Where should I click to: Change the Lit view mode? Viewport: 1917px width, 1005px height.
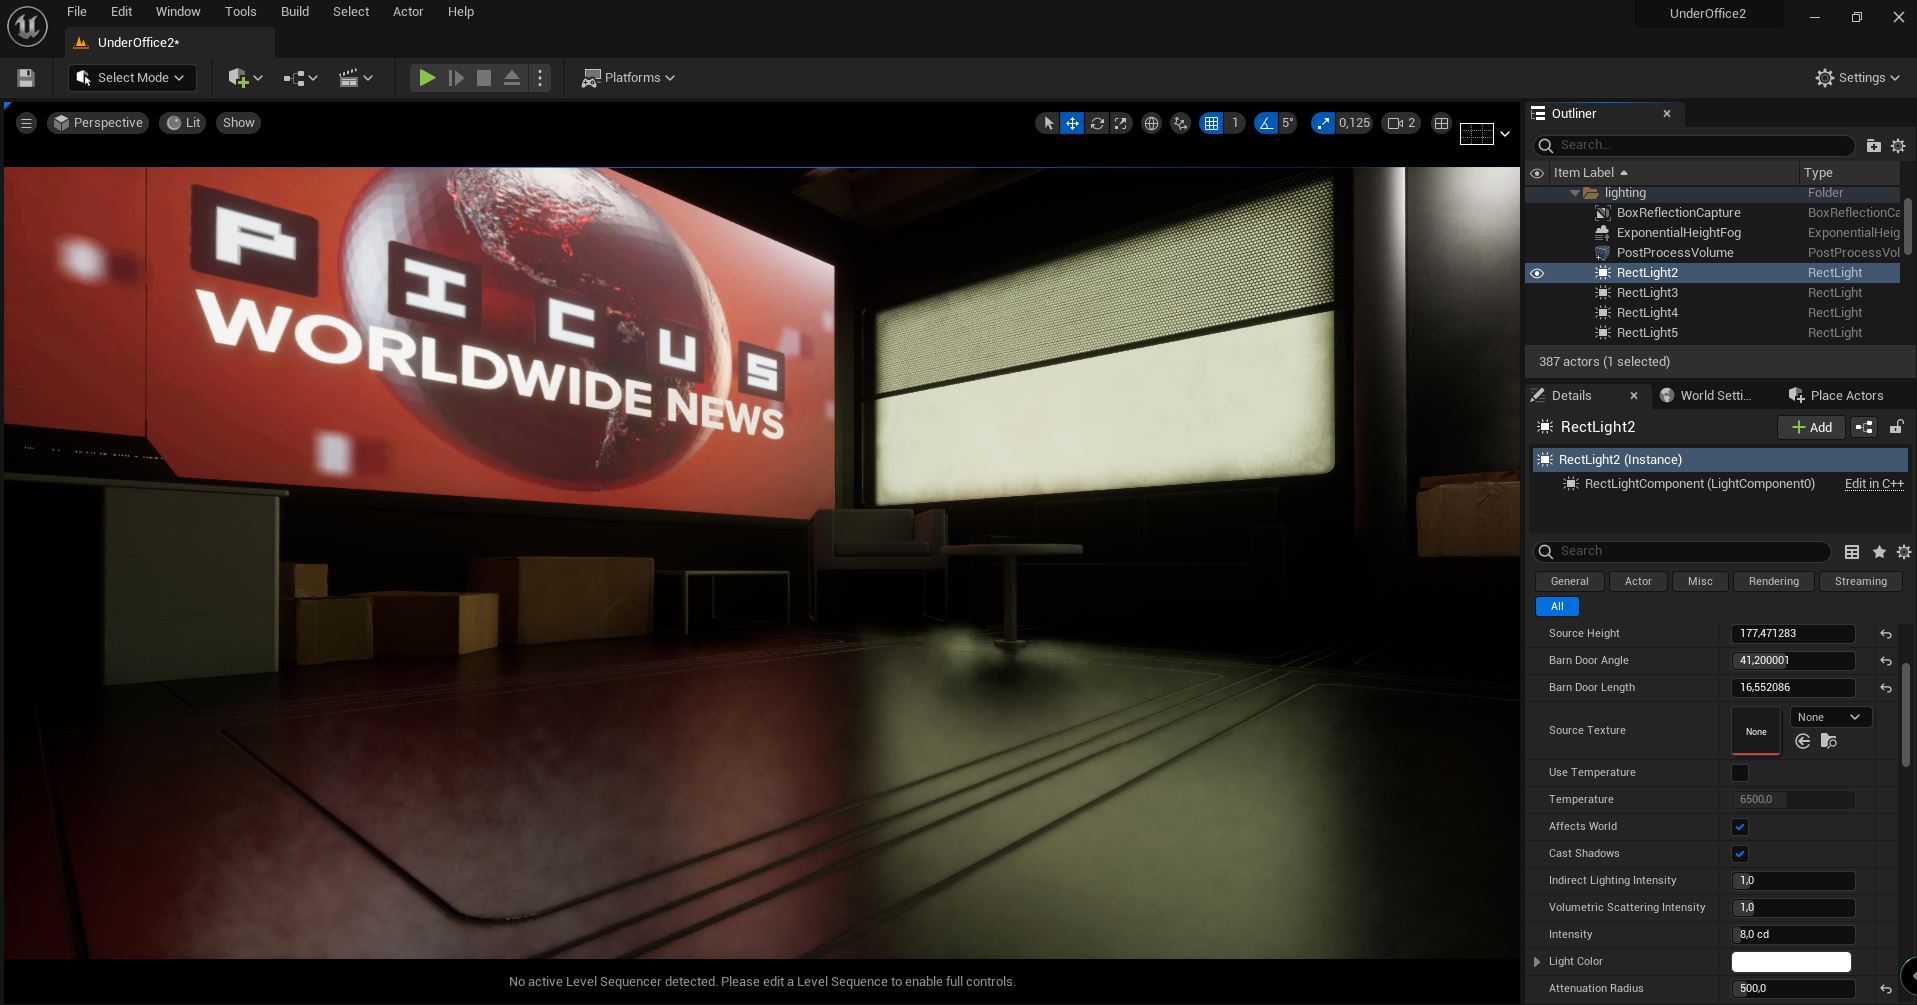tap(183, 123)
